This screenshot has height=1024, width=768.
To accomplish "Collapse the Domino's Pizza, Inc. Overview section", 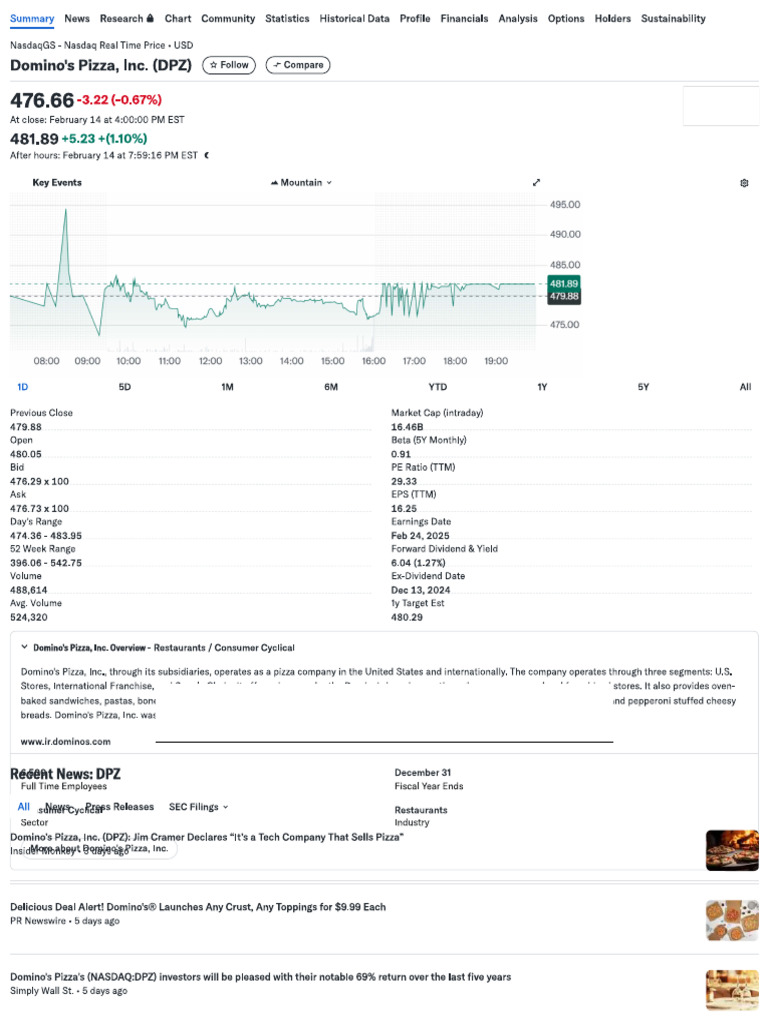I will 24,648.
